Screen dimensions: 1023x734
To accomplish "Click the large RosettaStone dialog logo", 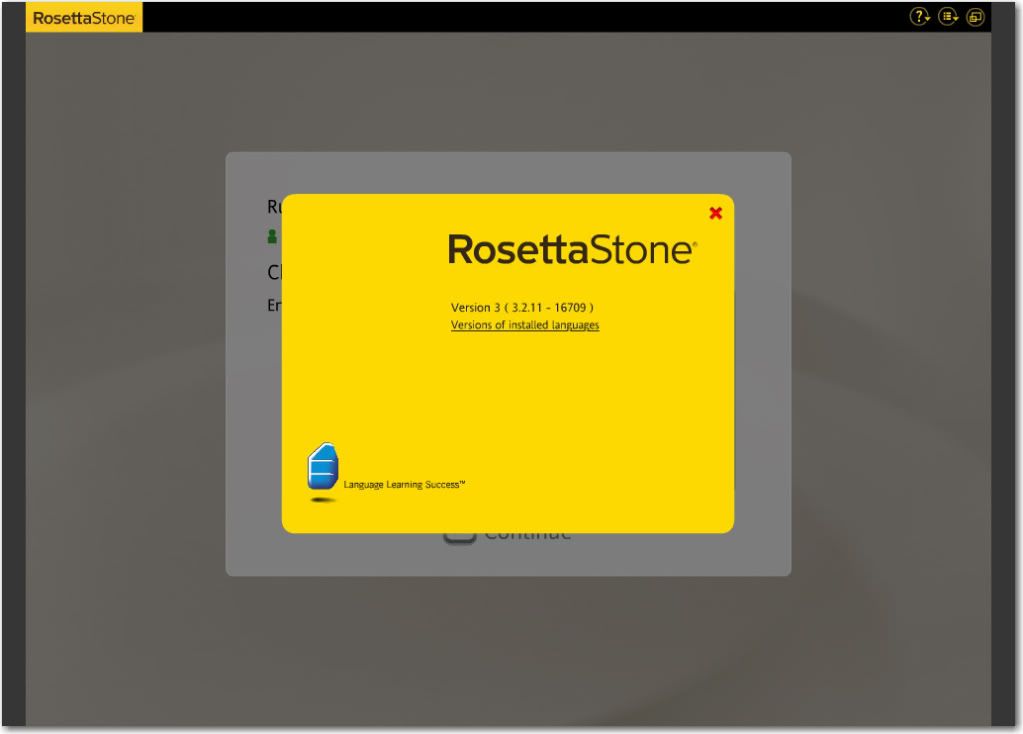I will (x=572, y=250).
